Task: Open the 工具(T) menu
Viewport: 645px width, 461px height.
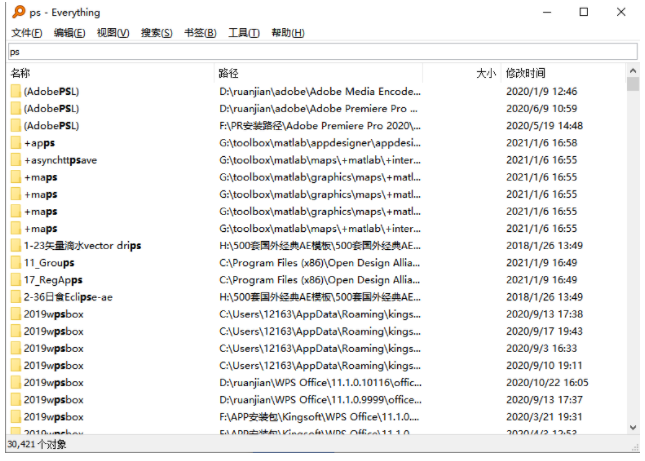Action: coord(244,33)
